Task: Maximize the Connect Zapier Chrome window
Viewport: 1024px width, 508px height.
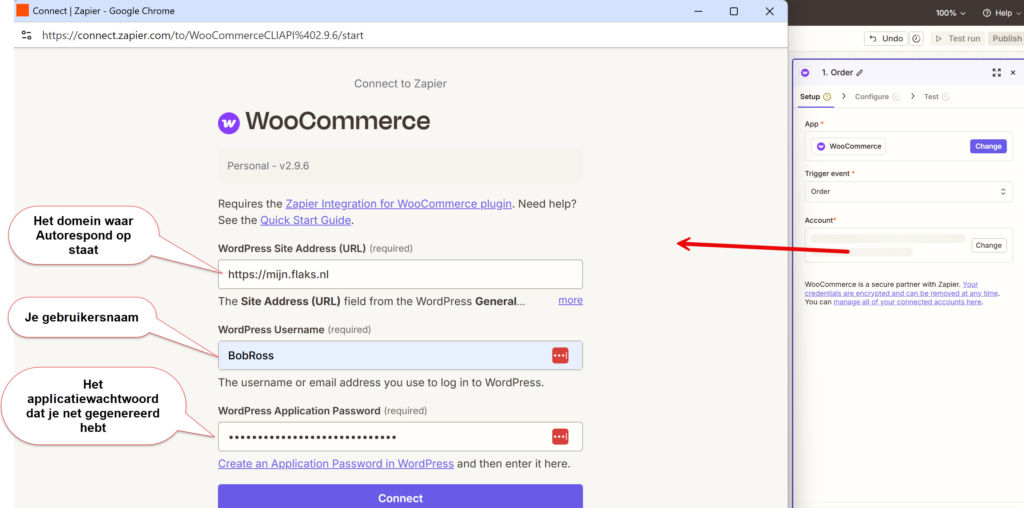Action: tap(733, 11)
